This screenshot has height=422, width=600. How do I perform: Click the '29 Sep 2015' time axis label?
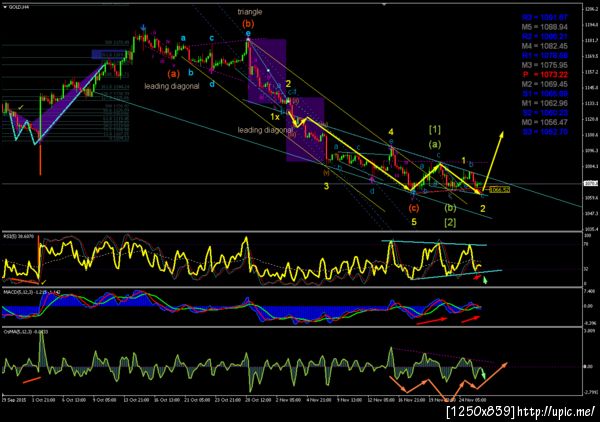pos(15,400)
